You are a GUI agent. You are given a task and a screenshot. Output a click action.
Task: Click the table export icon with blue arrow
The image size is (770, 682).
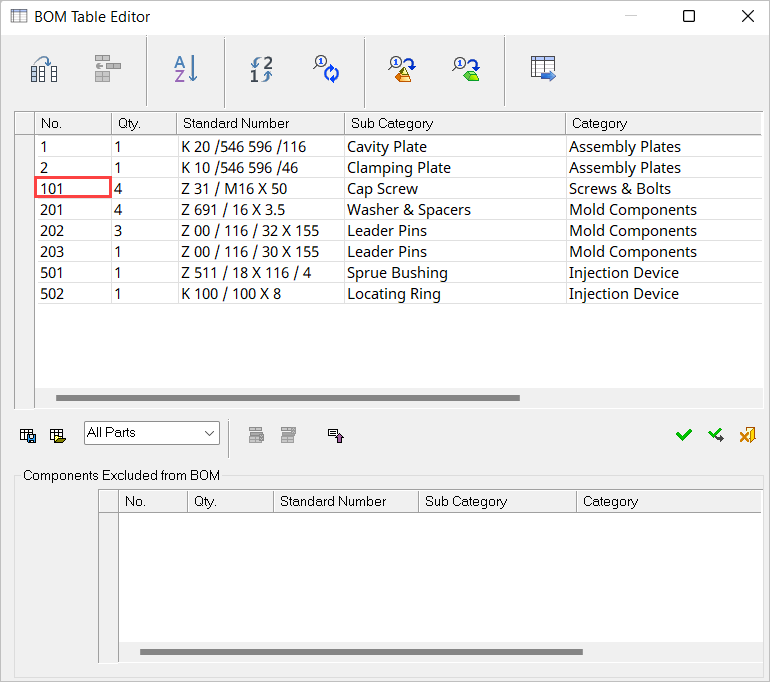(x=543, y=69)
